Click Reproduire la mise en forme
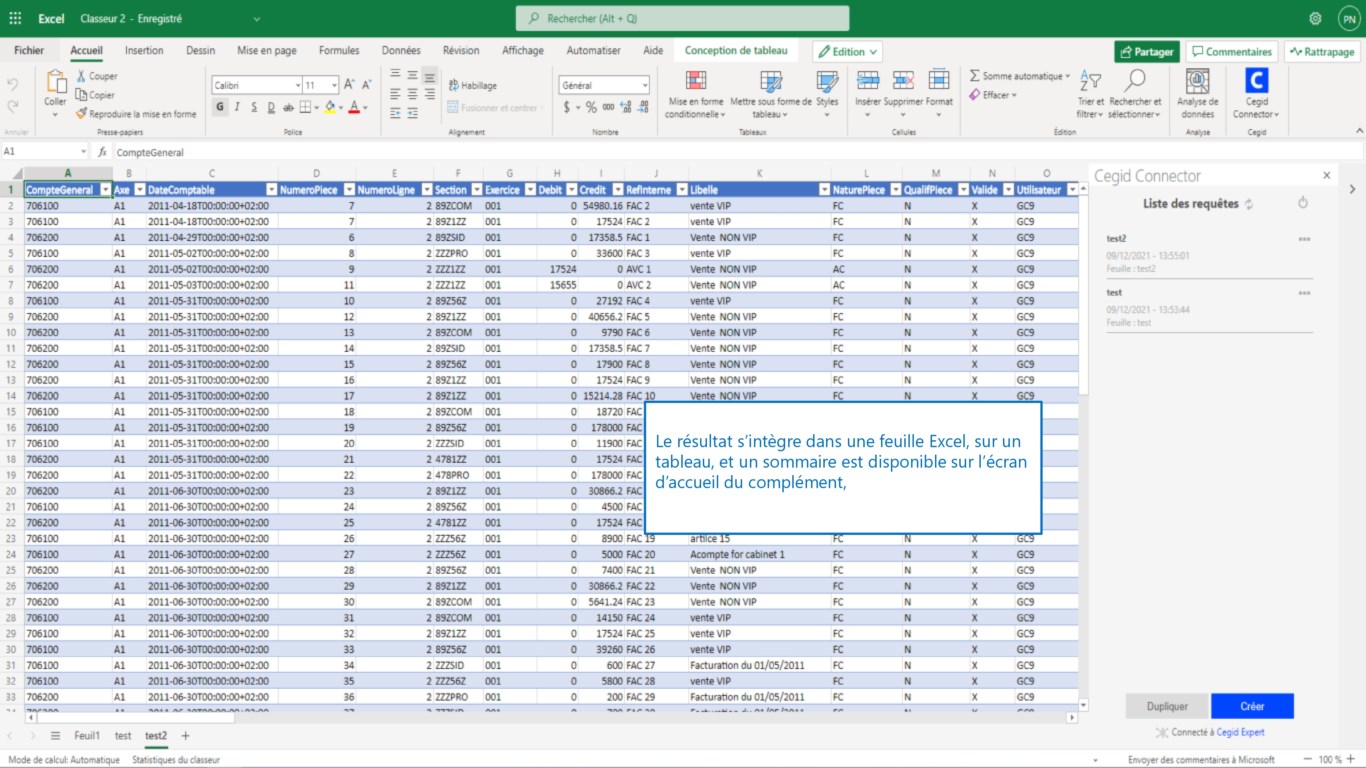 (136, 114)
